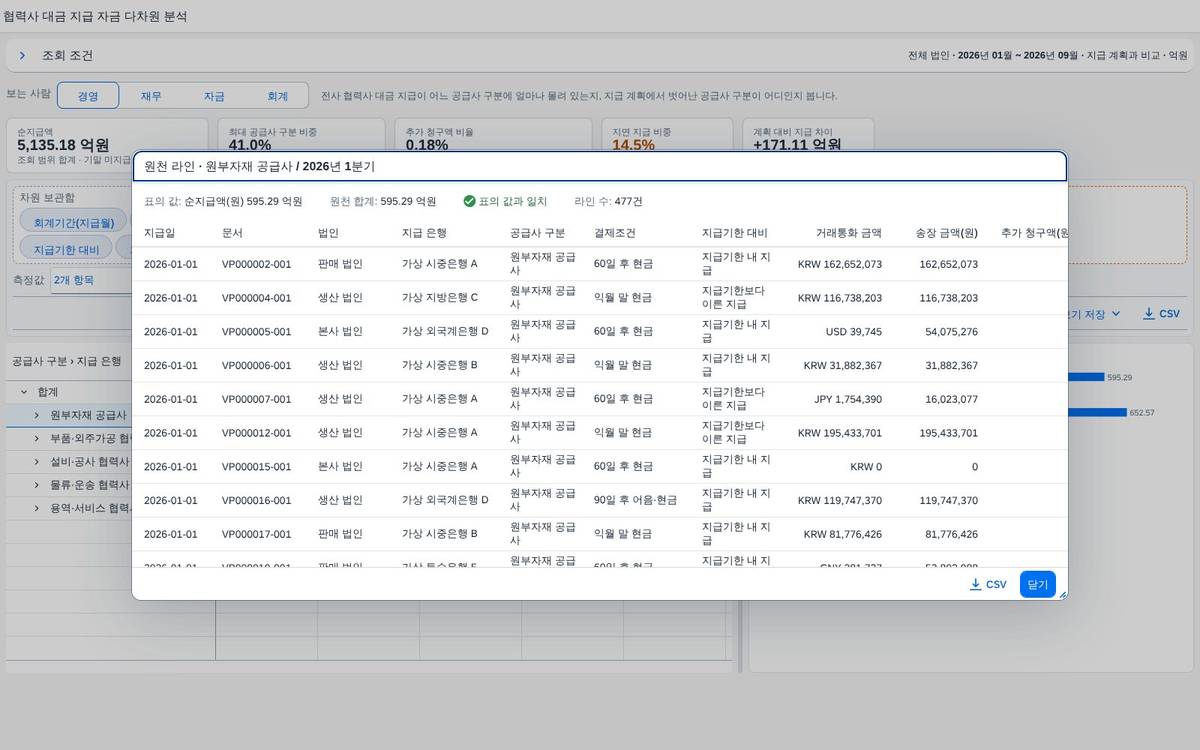Click document cell VP000016-001

tap(257, 500)
